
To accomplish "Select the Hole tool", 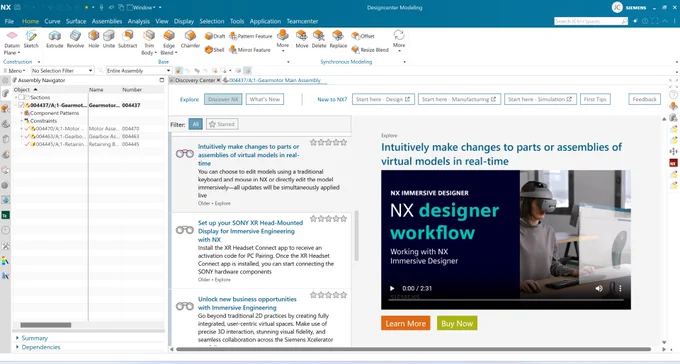I will point(94,39).
